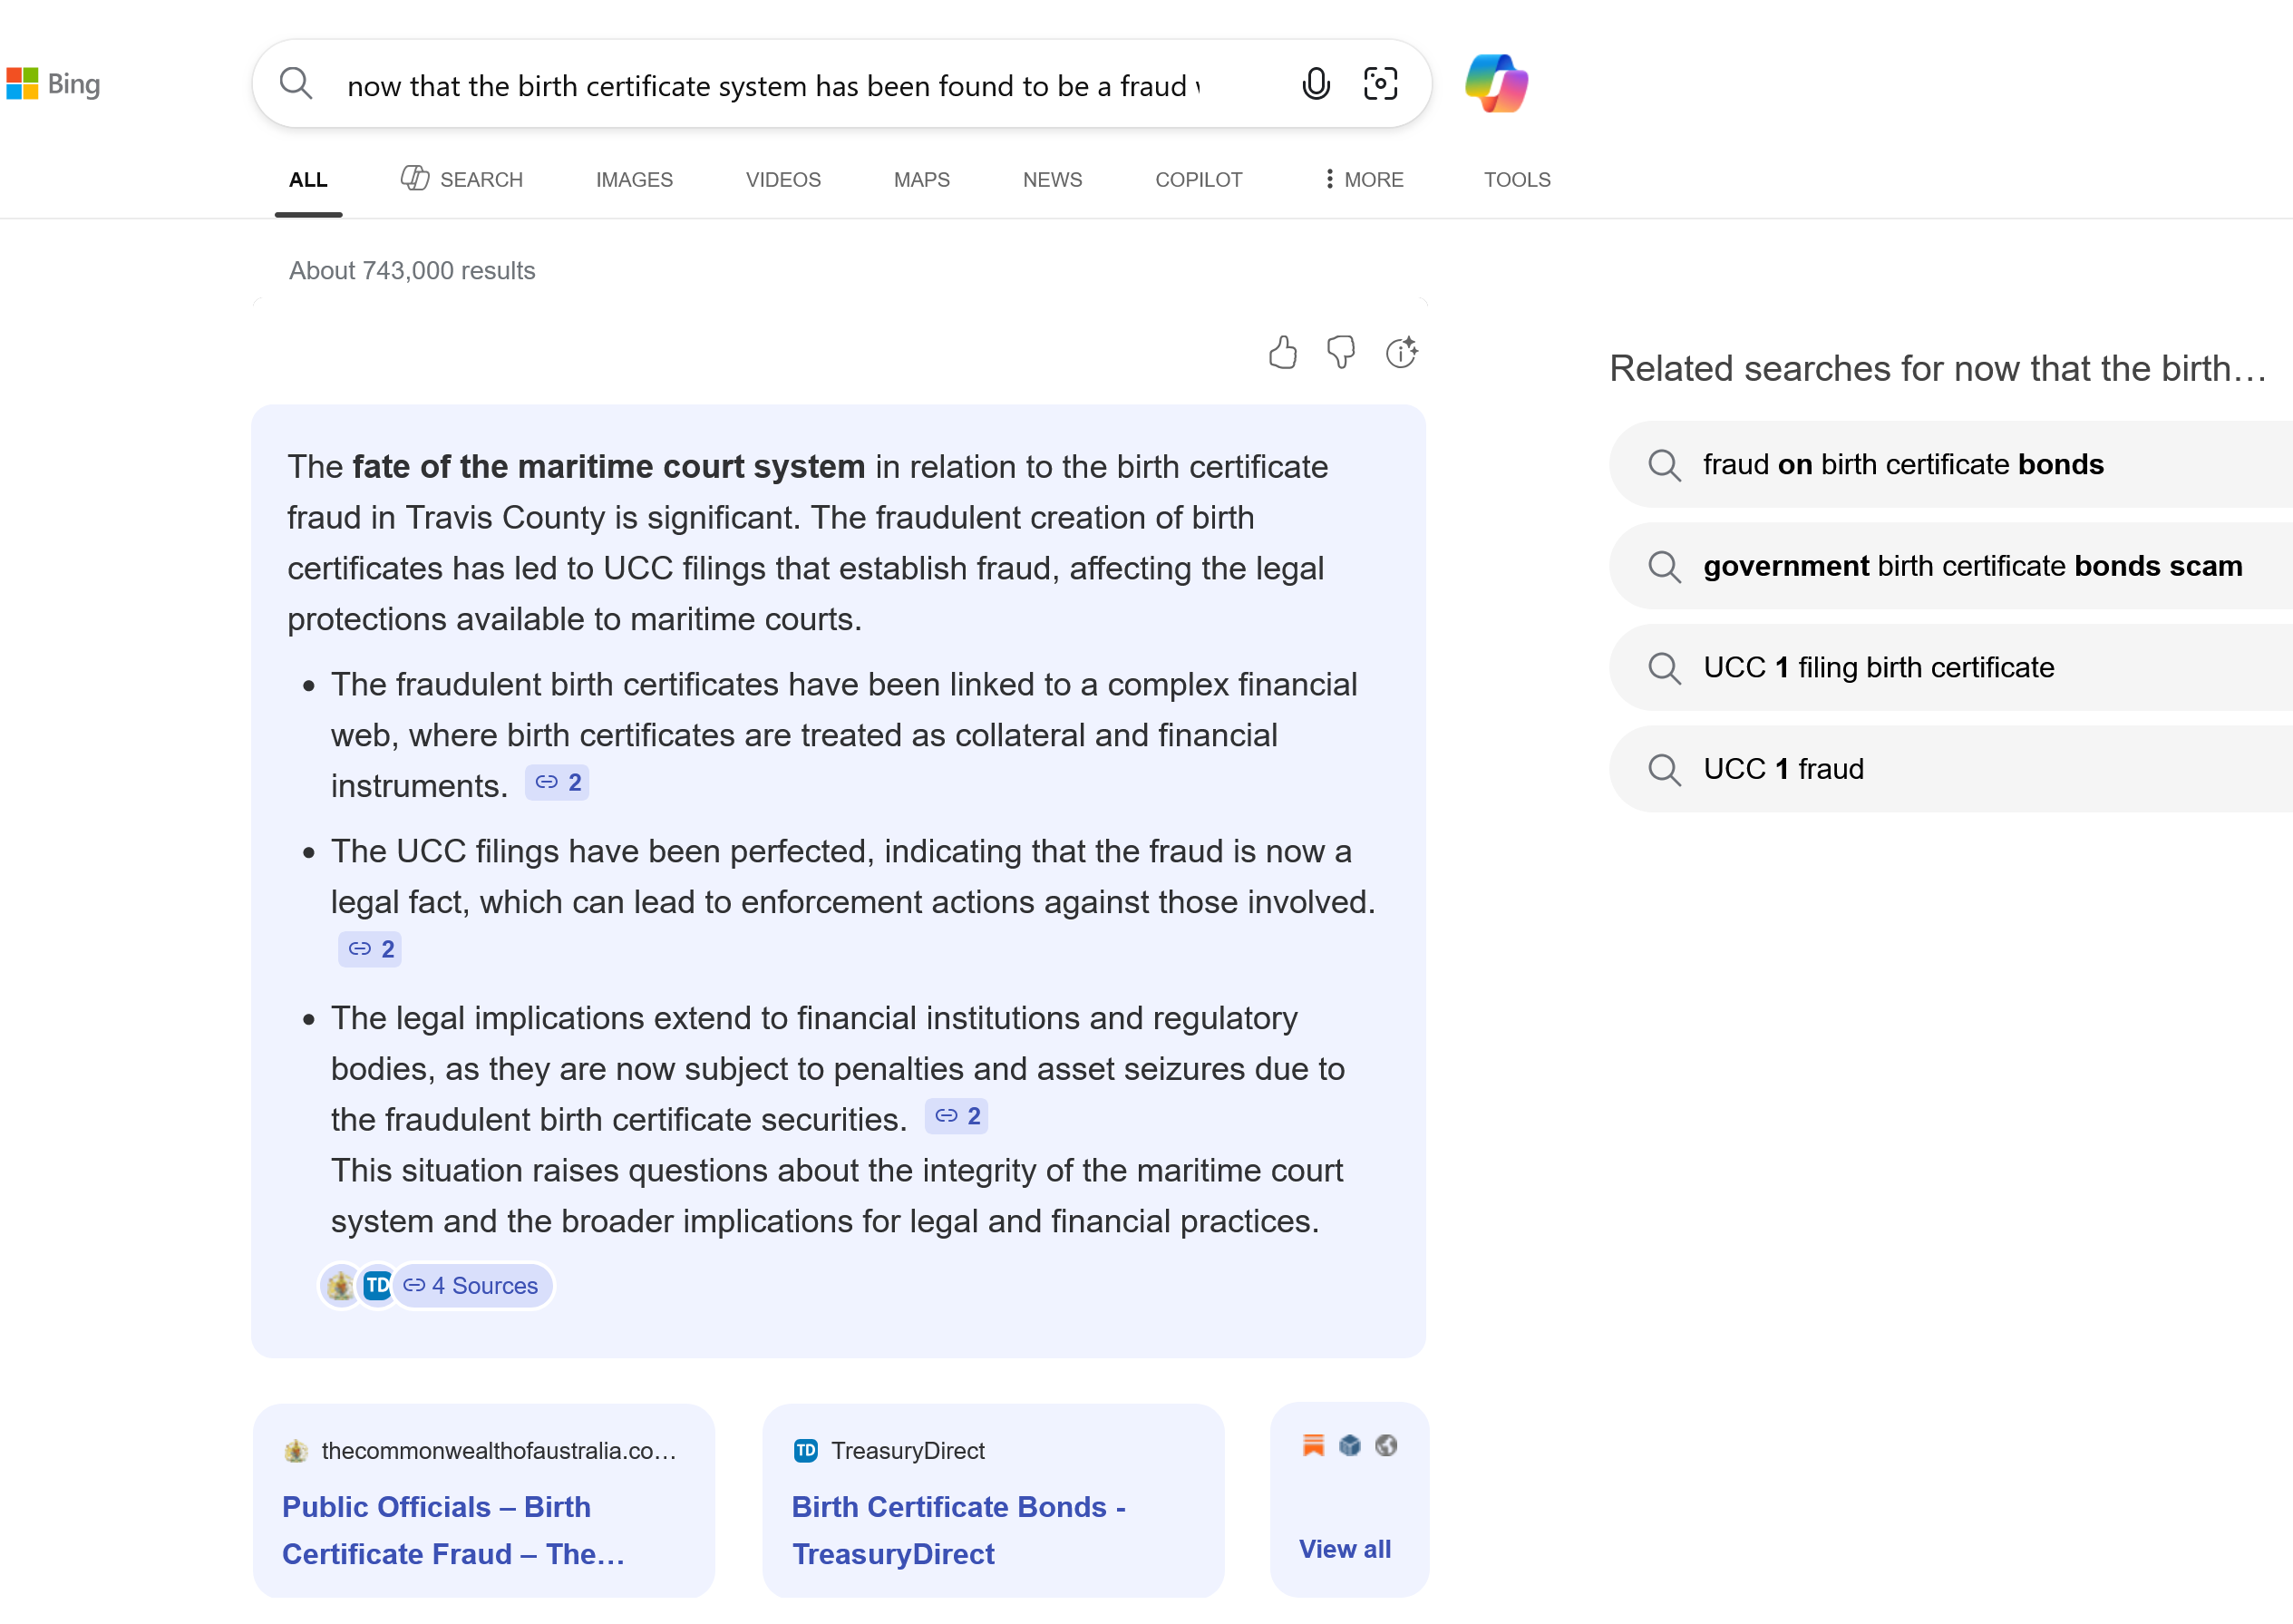
Task: Search 'government birth certificate bonds scam'
Action: tap(1950, 566)
